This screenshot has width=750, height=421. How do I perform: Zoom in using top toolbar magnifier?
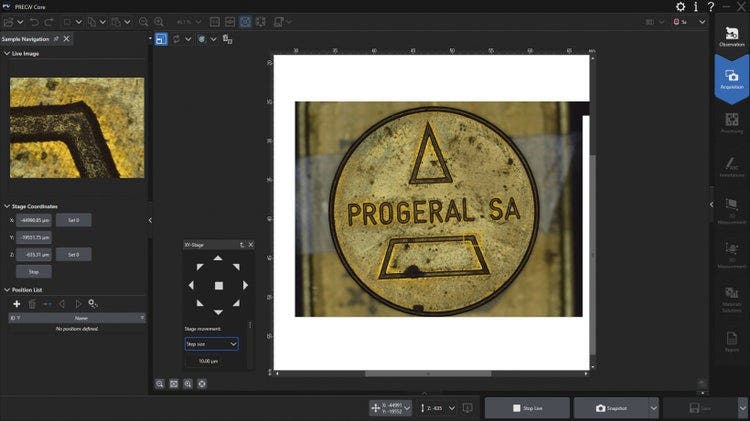click(x=159, y=21)
